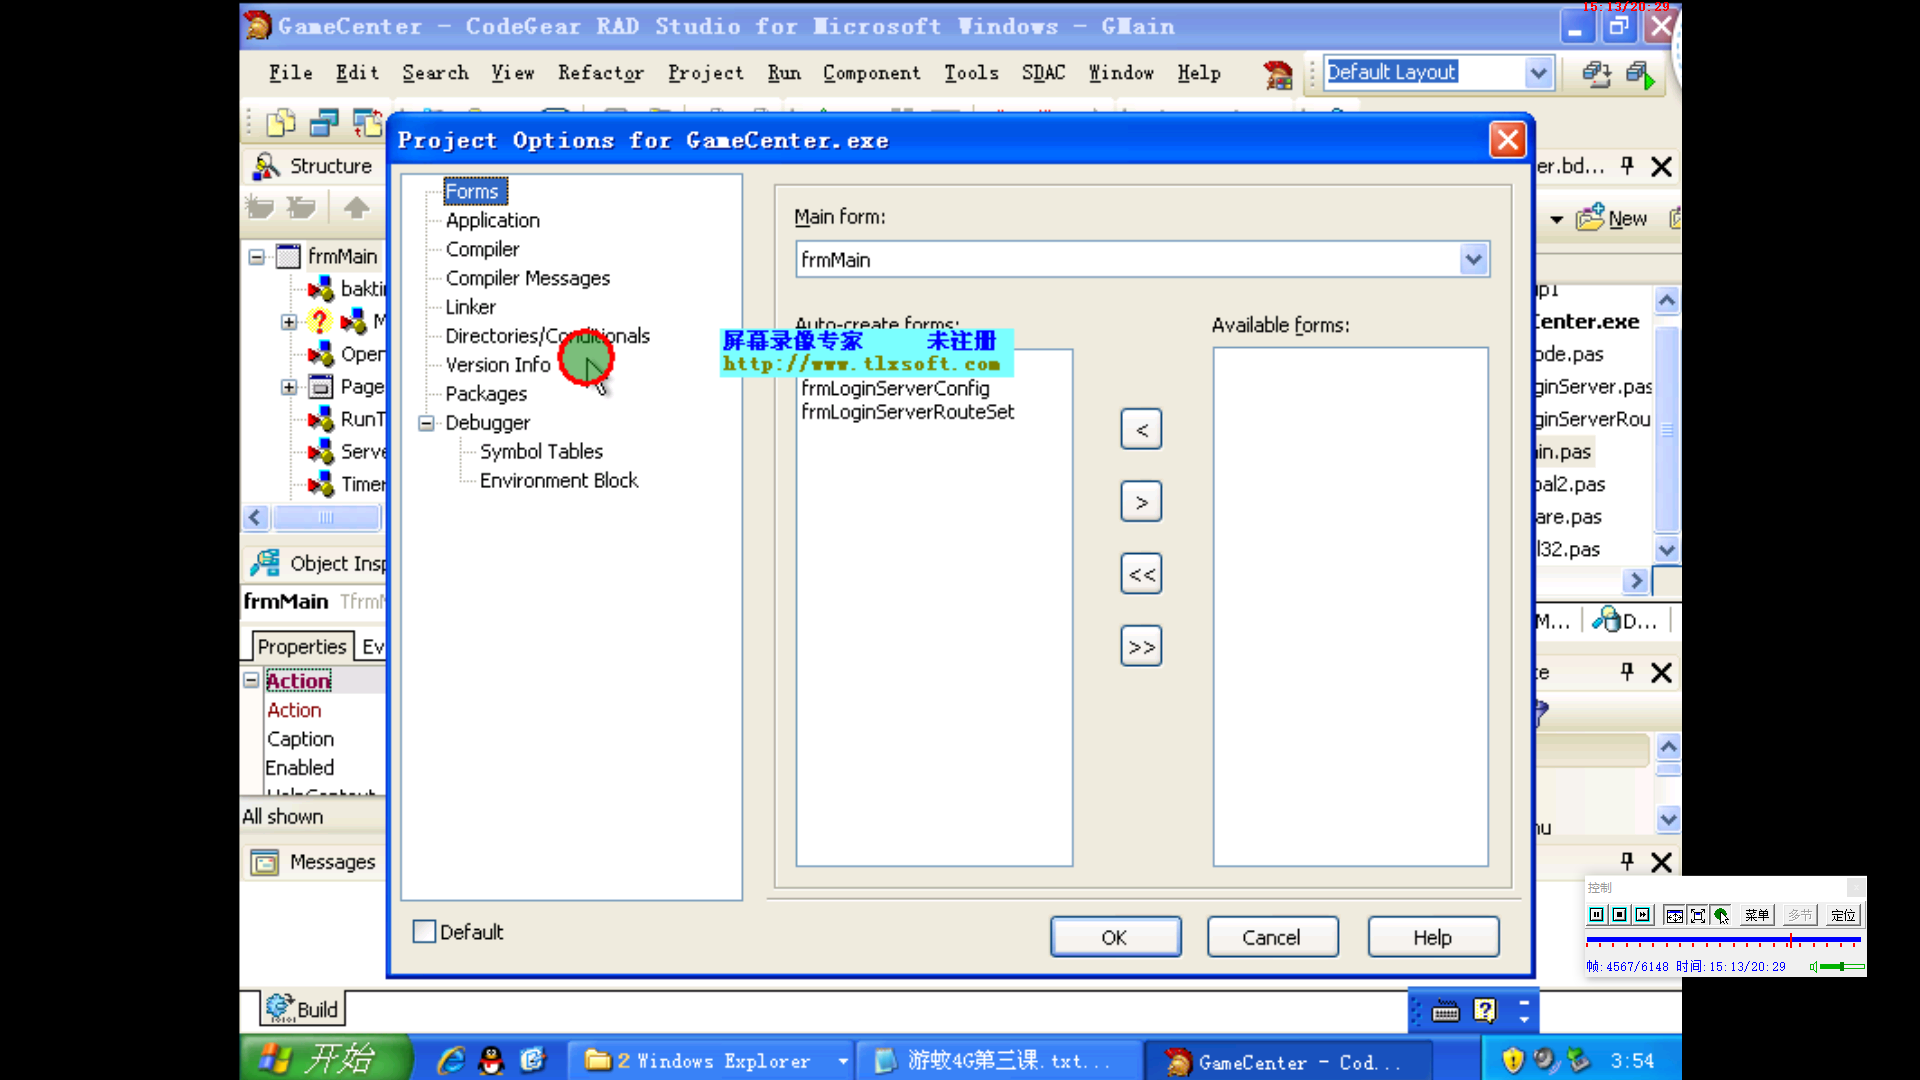This screenshot has width=1920, height=1080.
Task: Open Internet Explorer from quick launch
Action: click(451, 1060)
